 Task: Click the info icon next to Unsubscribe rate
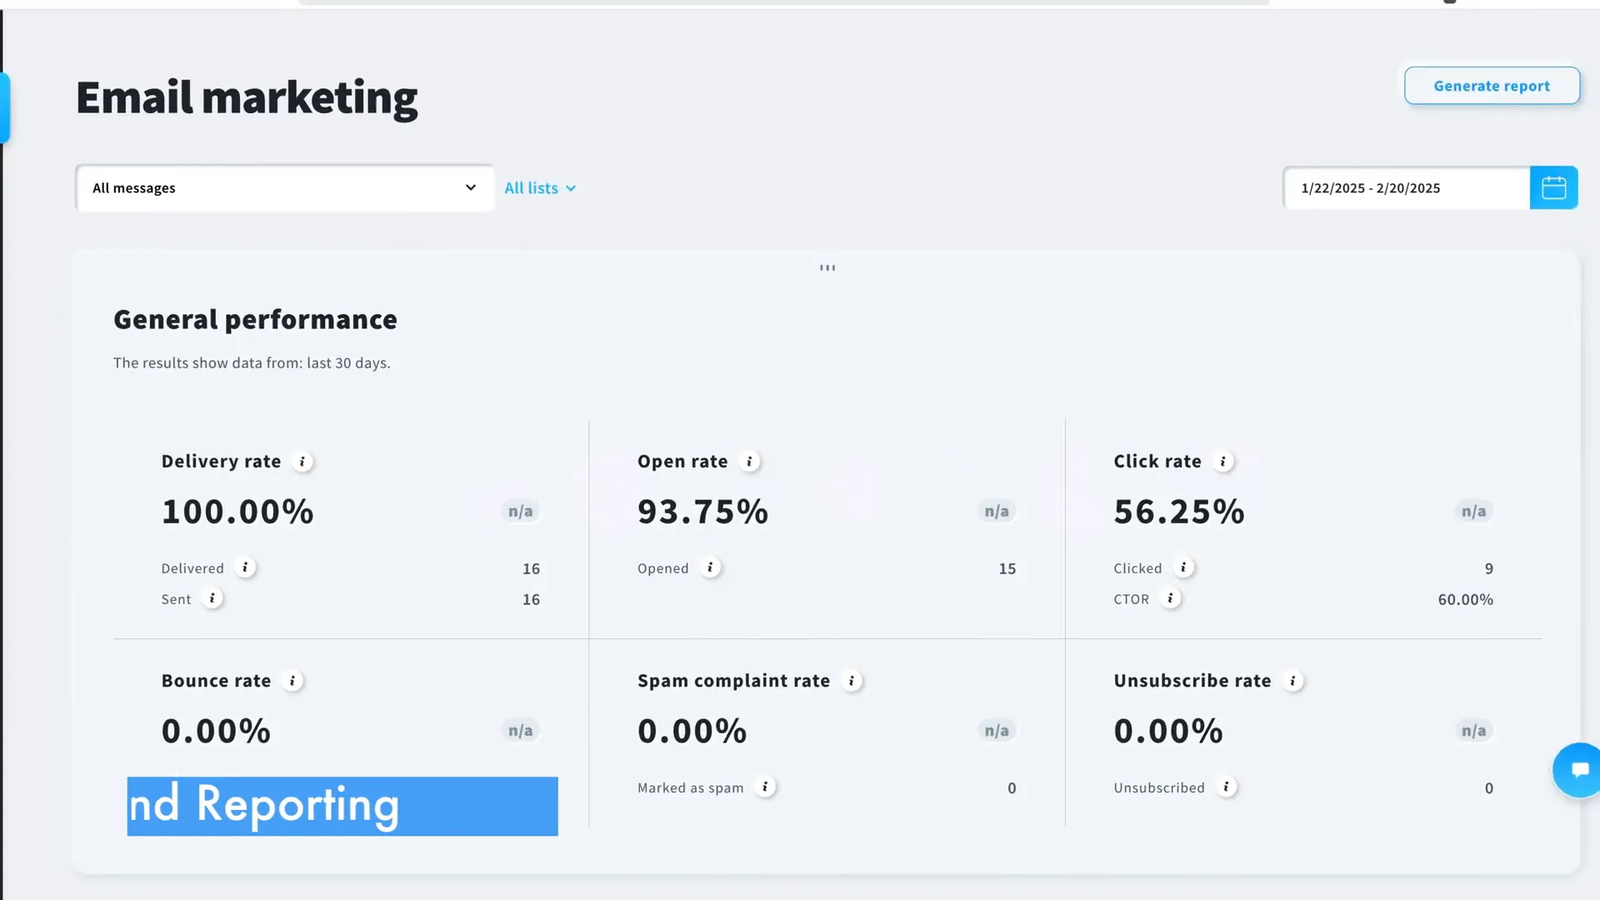pos(1293,681)
